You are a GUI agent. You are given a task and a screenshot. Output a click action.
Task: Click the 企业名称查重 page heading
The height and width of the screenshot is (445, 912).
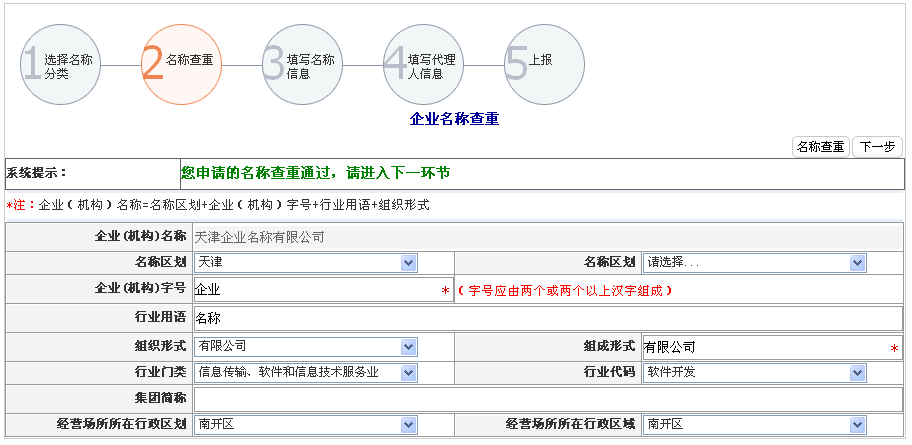(x=454, y=119)
